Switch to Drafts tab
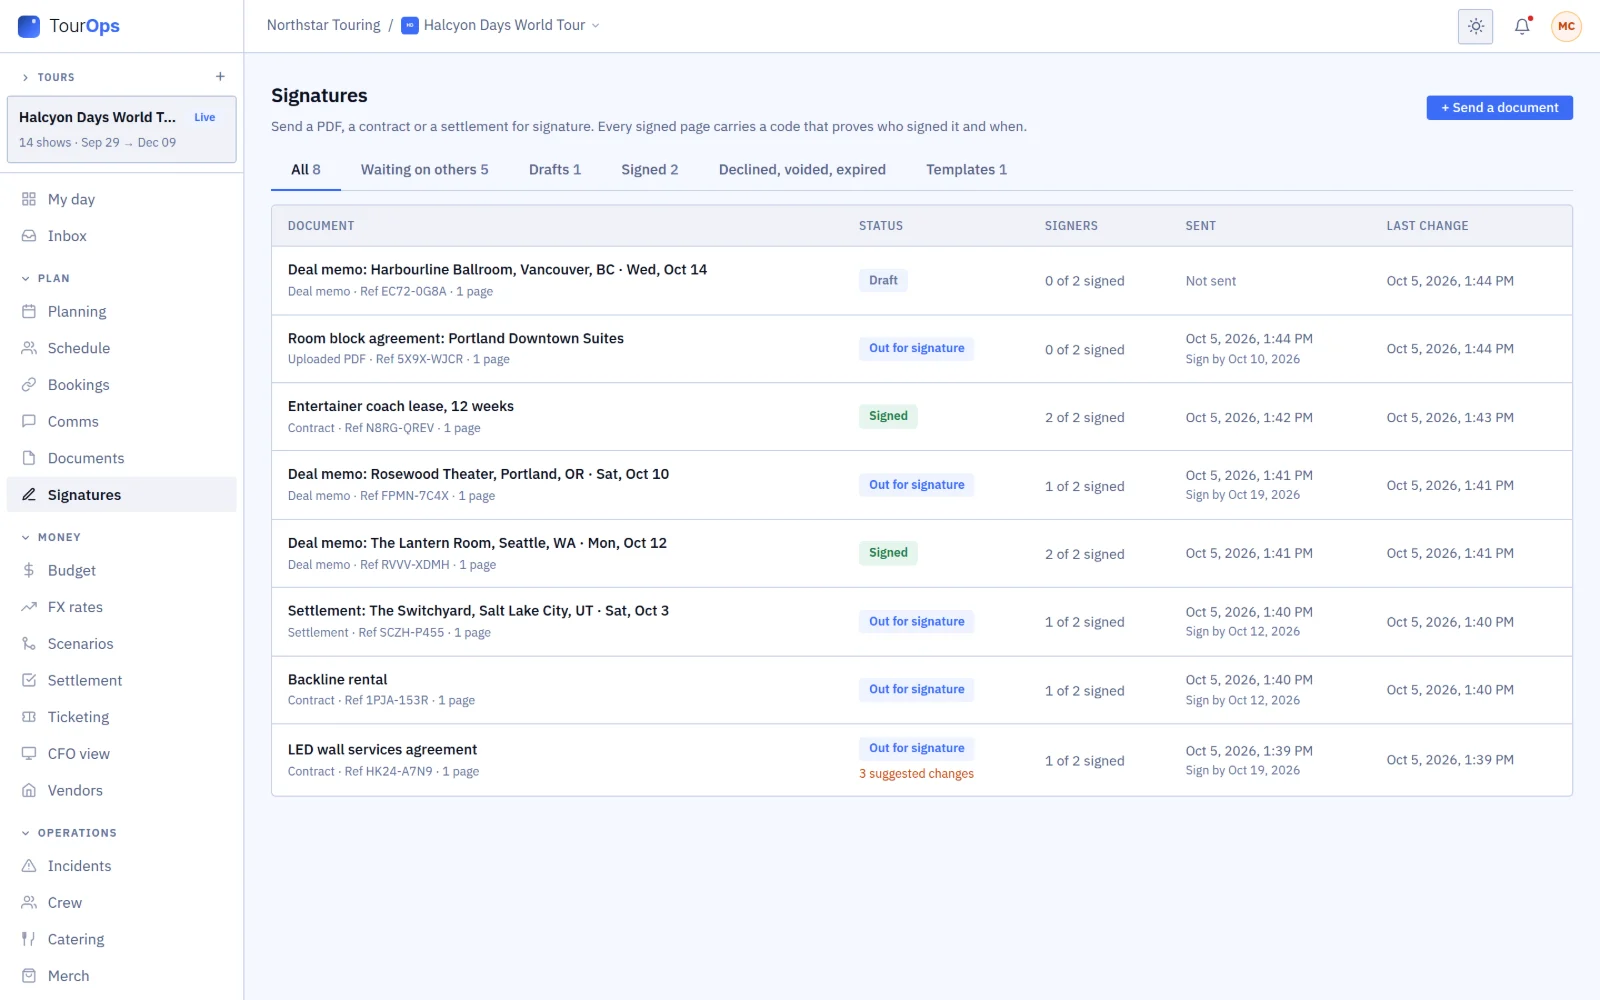Screen dimensions: 1600x1000 555,170
